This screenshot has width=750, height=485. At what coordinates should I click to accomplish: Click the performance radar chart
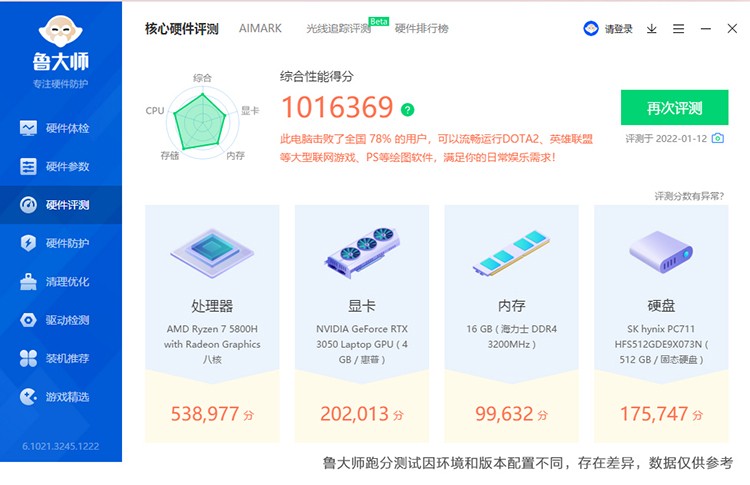[202, 120]
